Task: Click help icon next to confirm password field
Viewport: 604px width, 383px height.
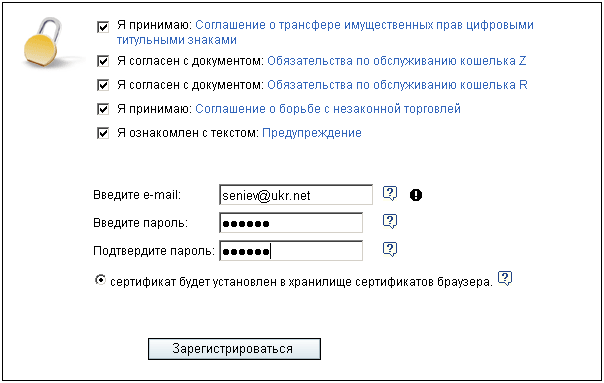Action: (390, 250)
